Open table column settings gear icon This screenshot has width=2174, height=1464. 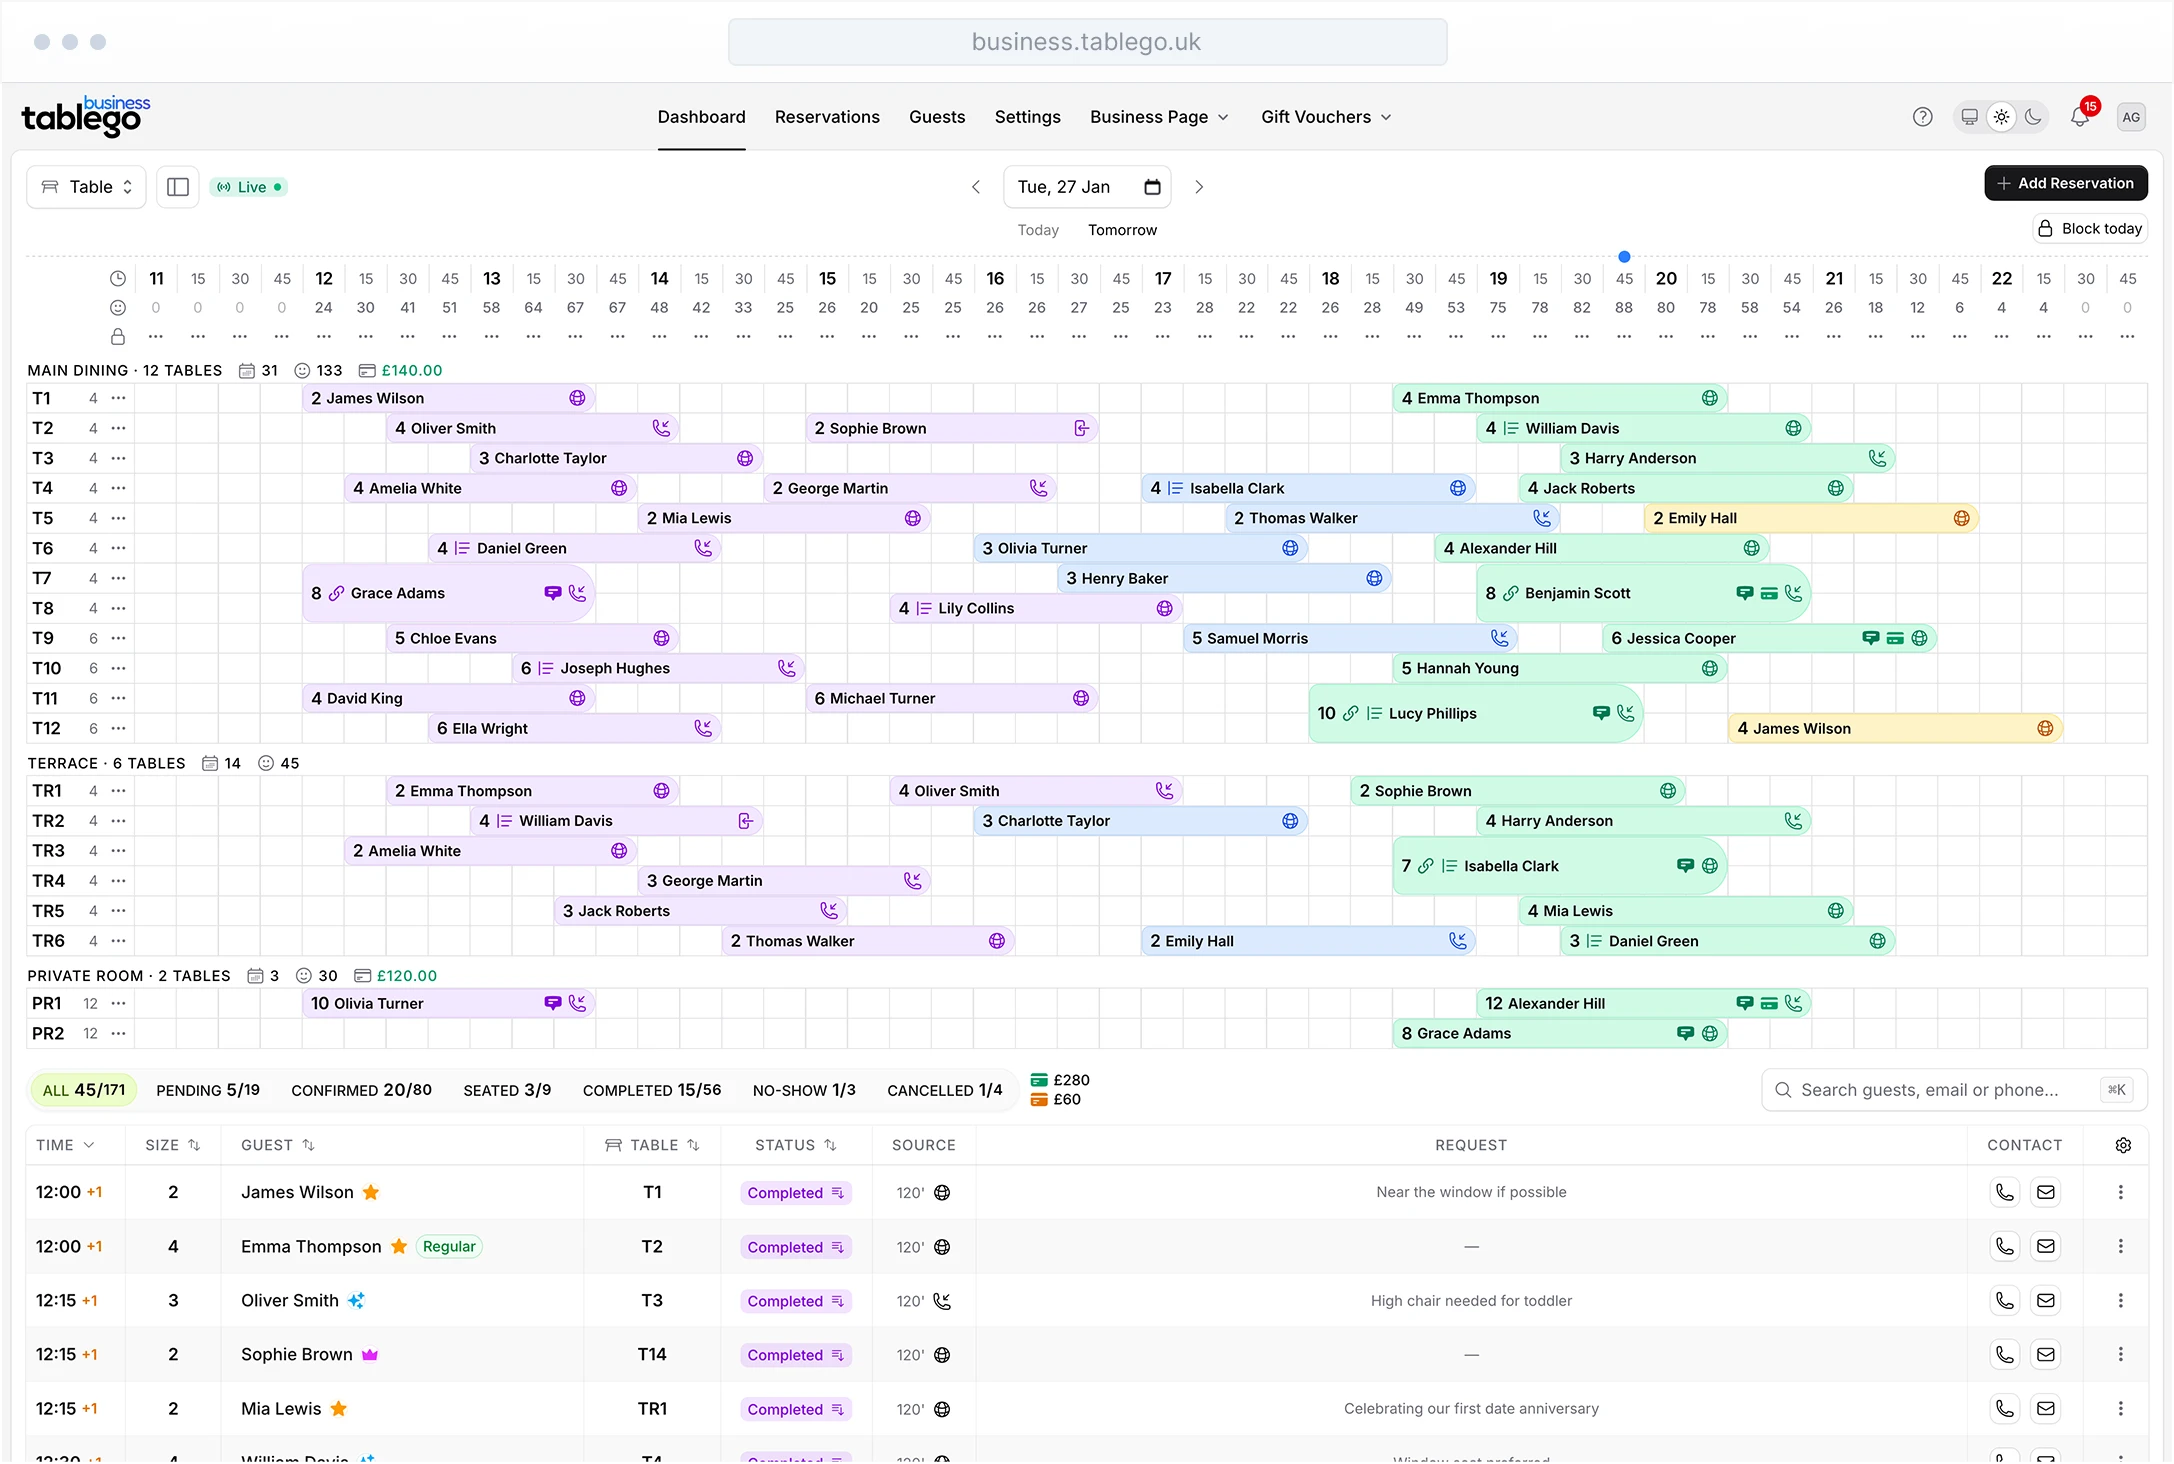click(x=2123, y=1145)
